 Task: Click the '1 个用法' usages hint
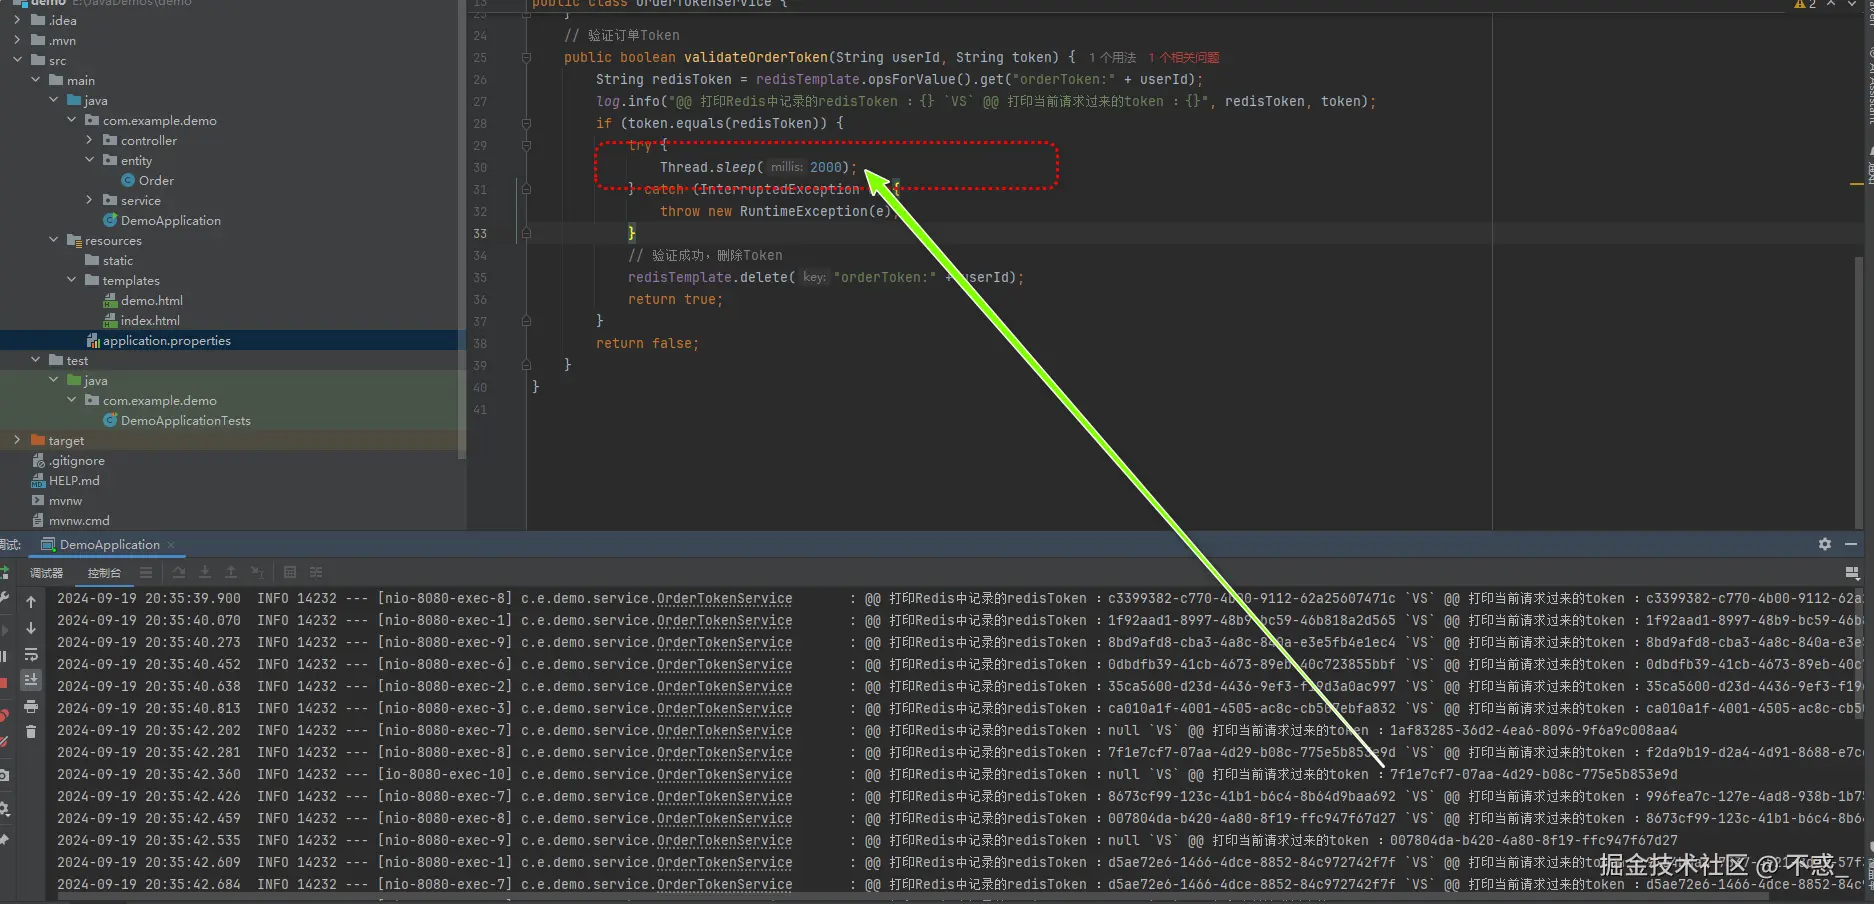(1112, 58)
